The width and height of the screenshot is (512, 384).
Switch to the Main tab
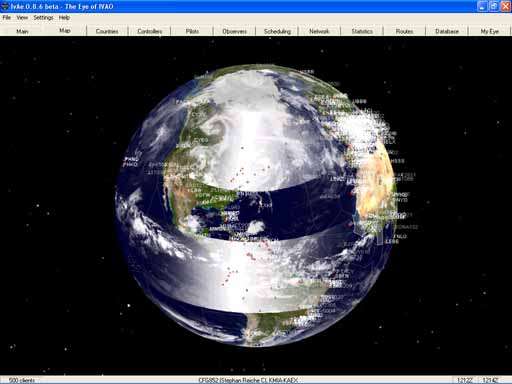click(x=22, y=31)
